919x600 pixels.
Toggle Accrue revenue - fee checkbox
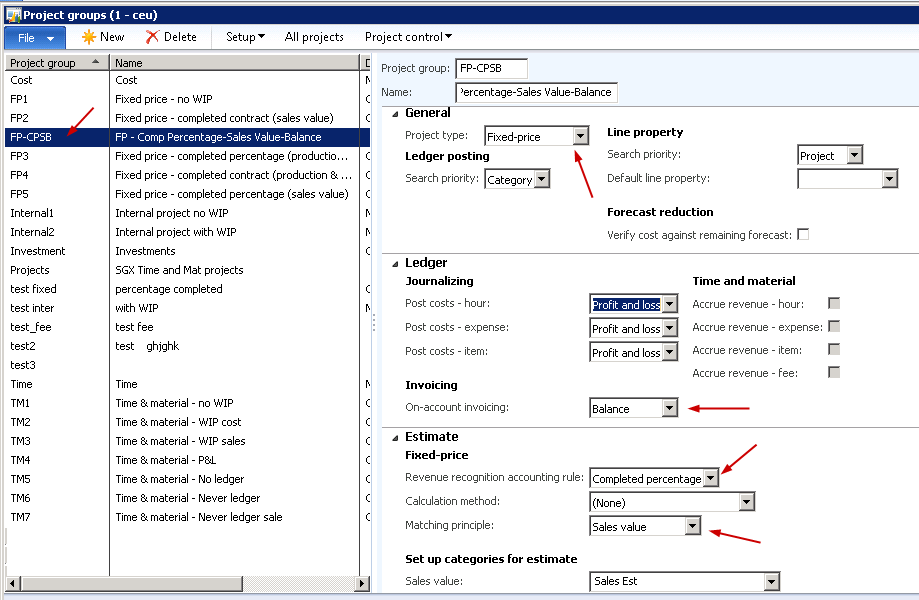click(834, 372)
